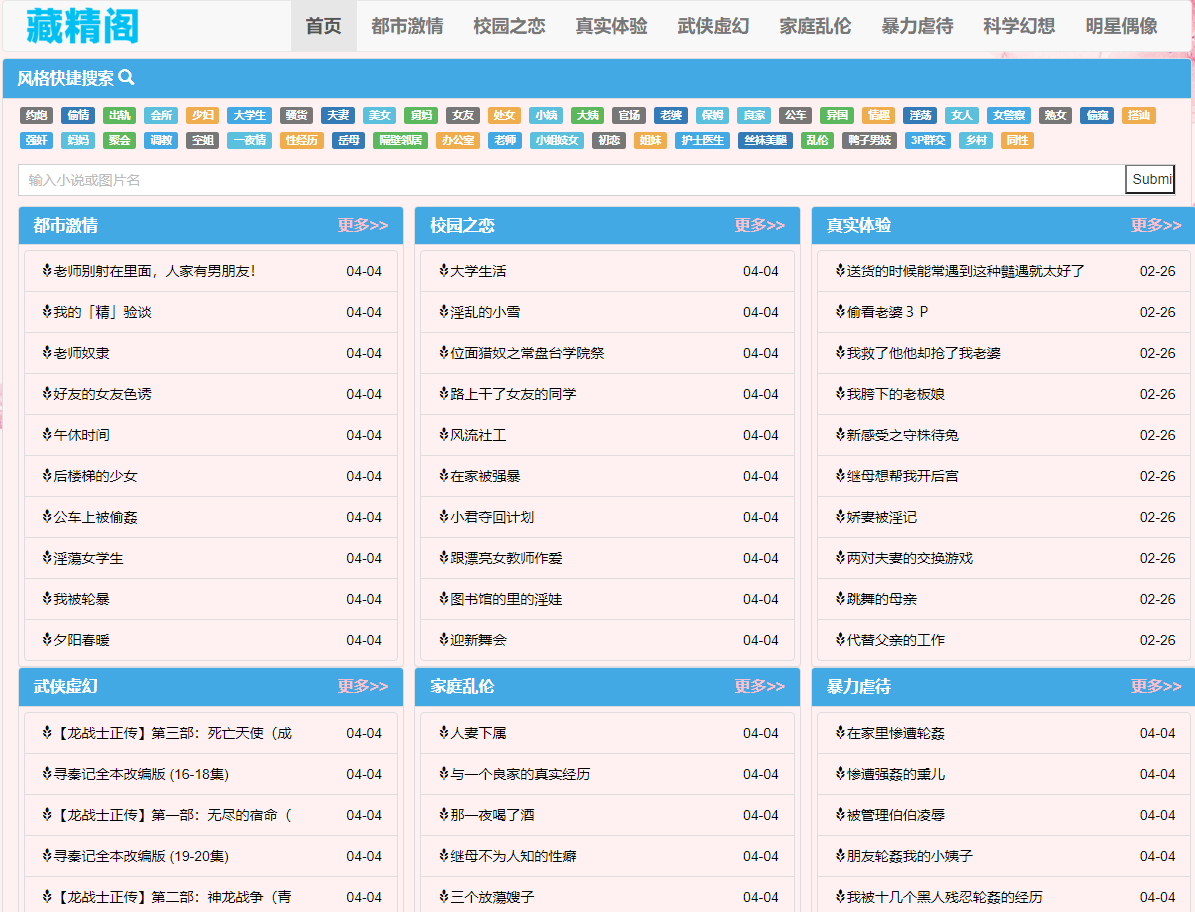Open 【龙战士正传】第一部：无尽的宿命
The width and height of the screenshot is (1195, 912).
click(172, 814)
